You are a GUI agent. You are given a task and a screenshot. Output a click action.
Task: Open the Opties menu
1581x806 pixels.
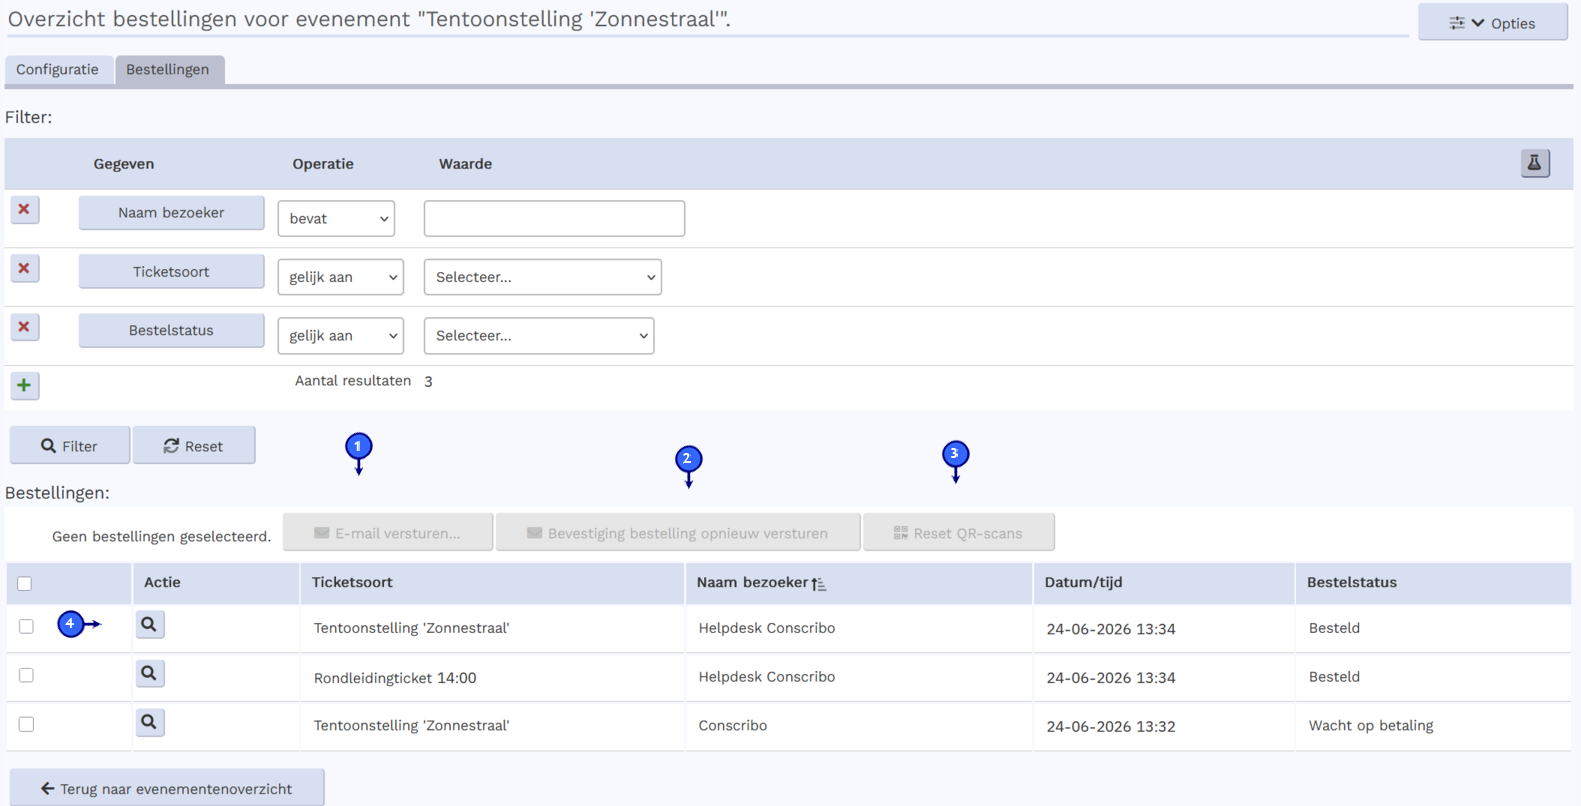point(1493,23)
